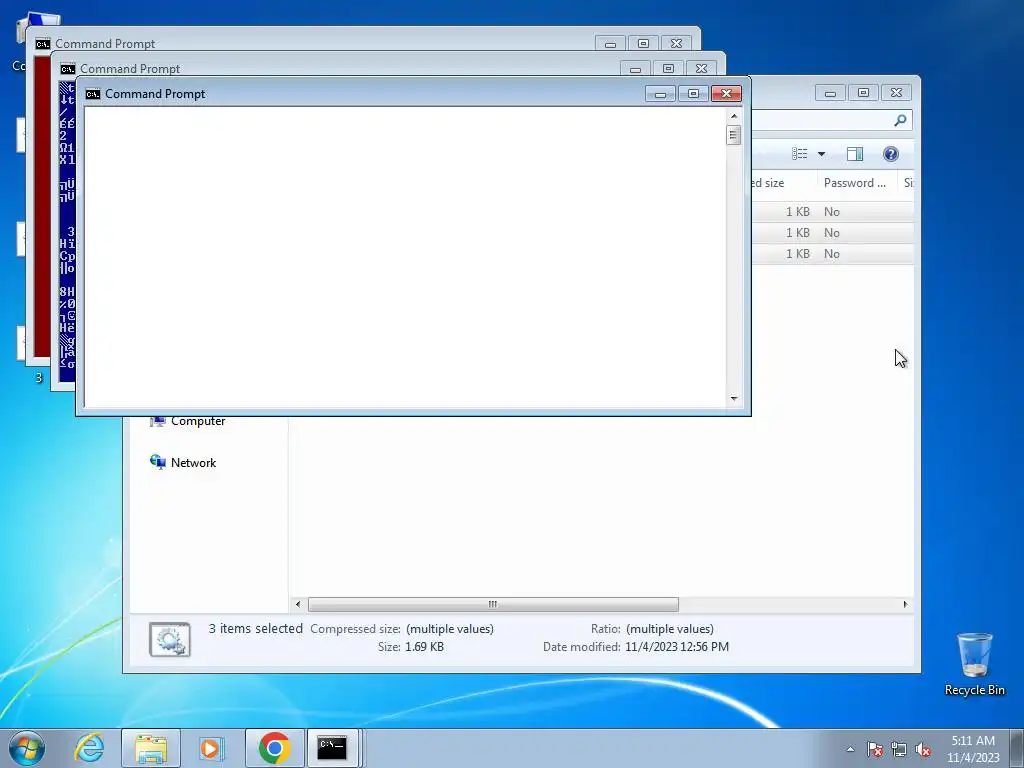Close the red Command Prompt window
Screen dimensions: 1024x768
(677, 44)
